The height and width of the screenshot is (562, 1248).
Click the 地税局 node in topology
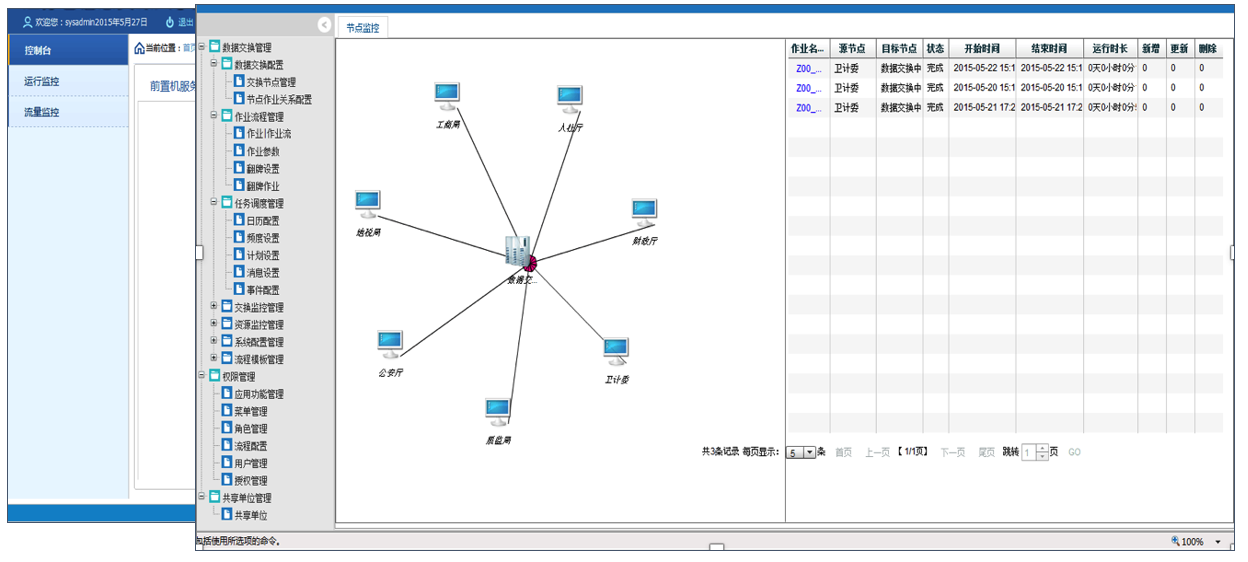pyautogui.click(x=368, y=204)
